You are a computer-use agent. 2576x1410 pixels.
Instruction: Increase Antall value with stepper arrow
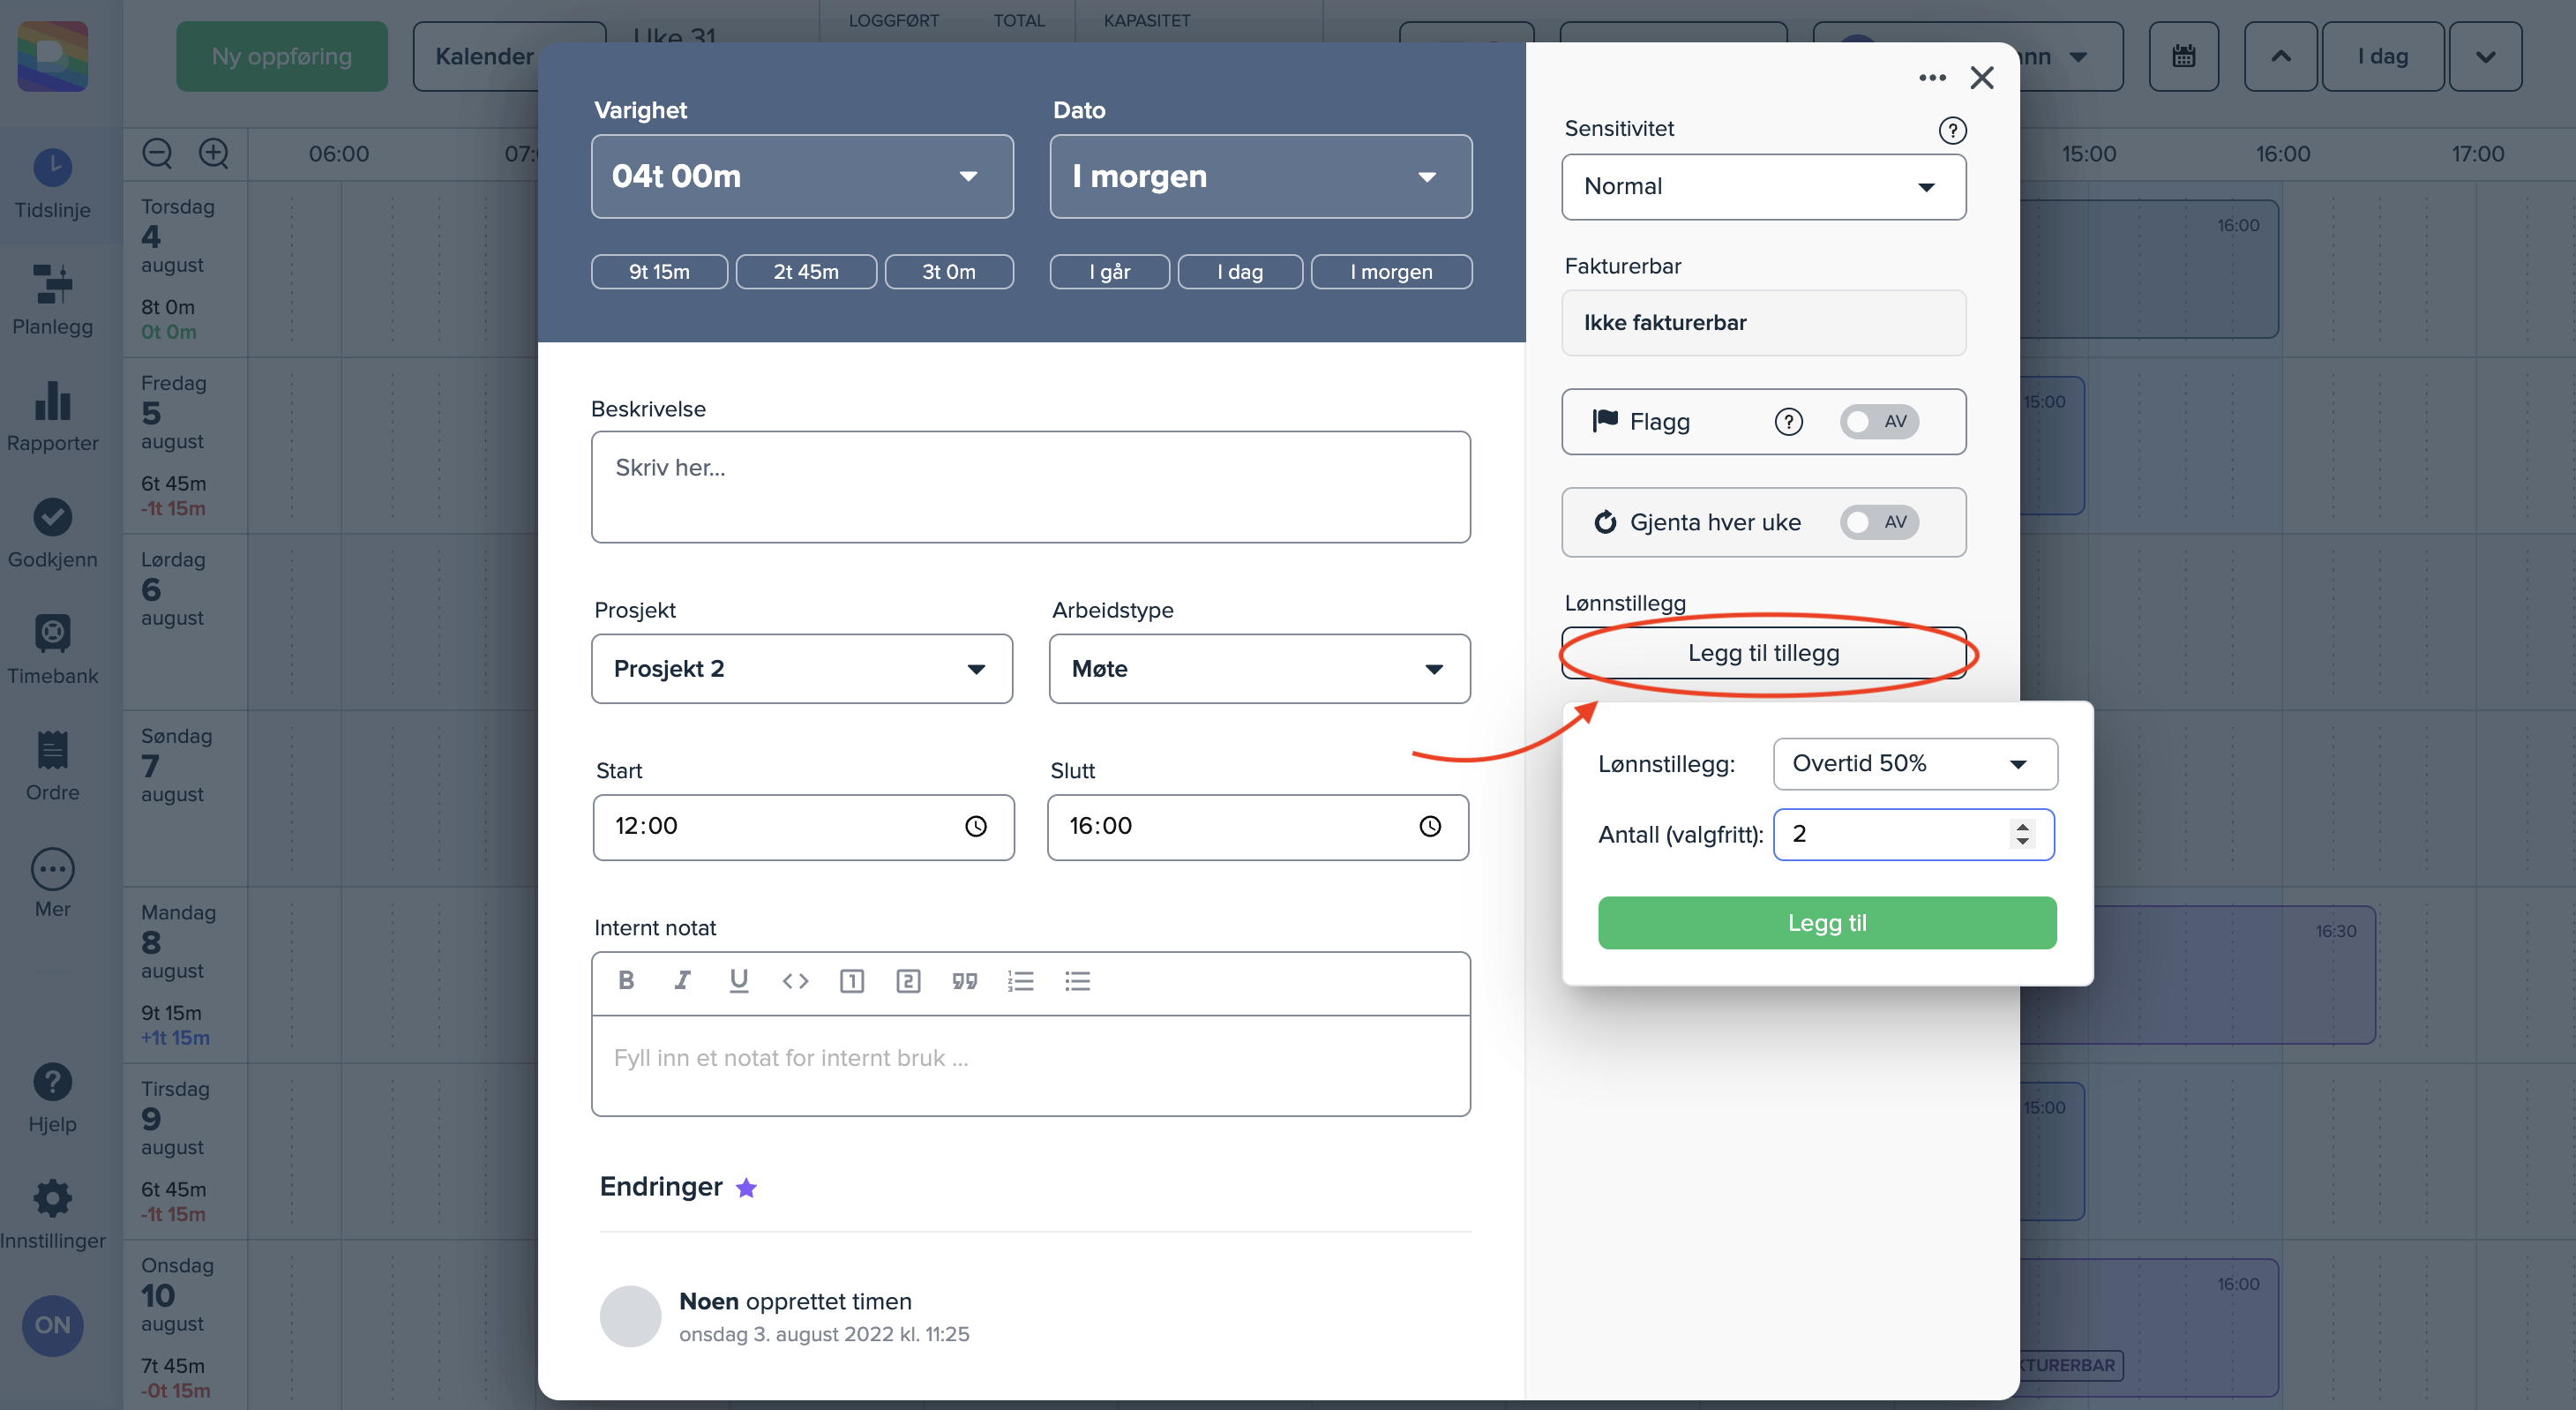[x=2023, y=826]
